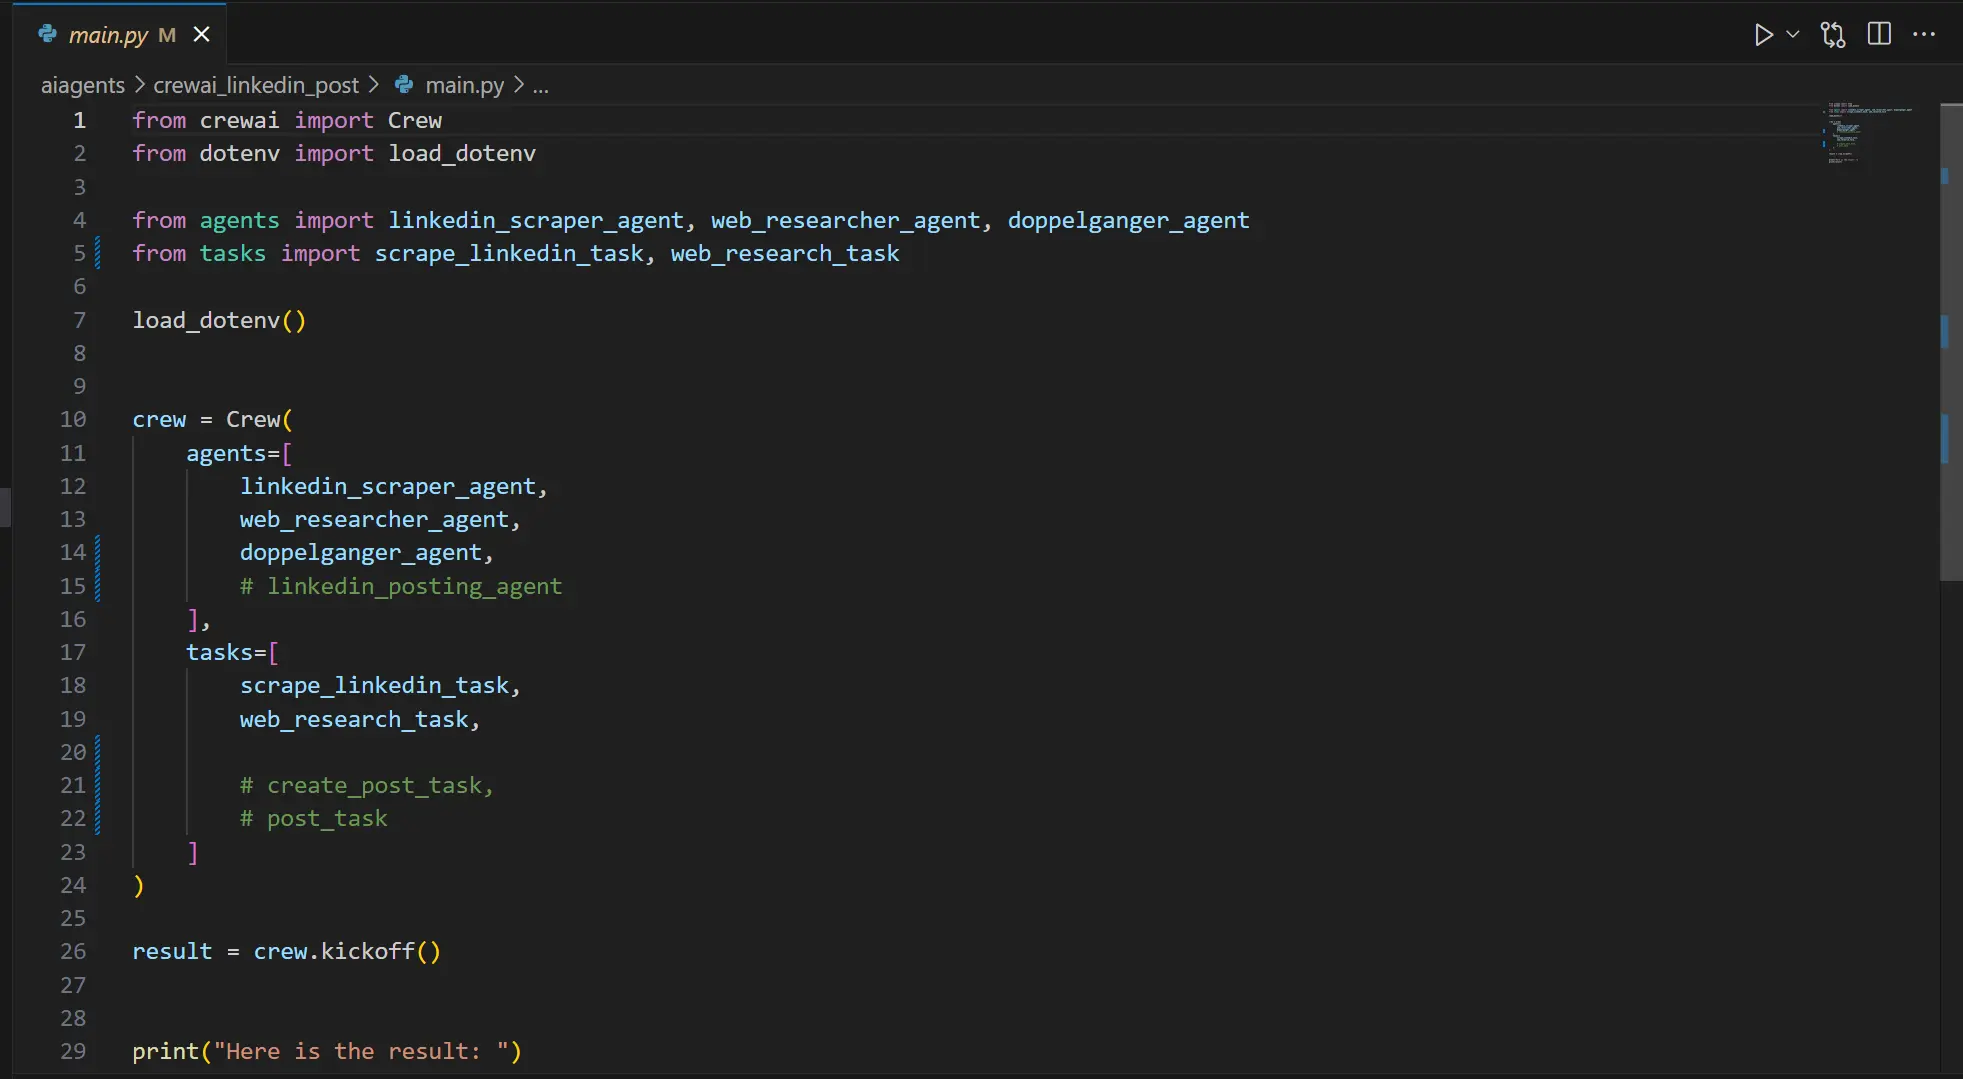Jump elsewhere using the minimap preview
Screen dimensions: 1963x1079
tap(1864, 135)
